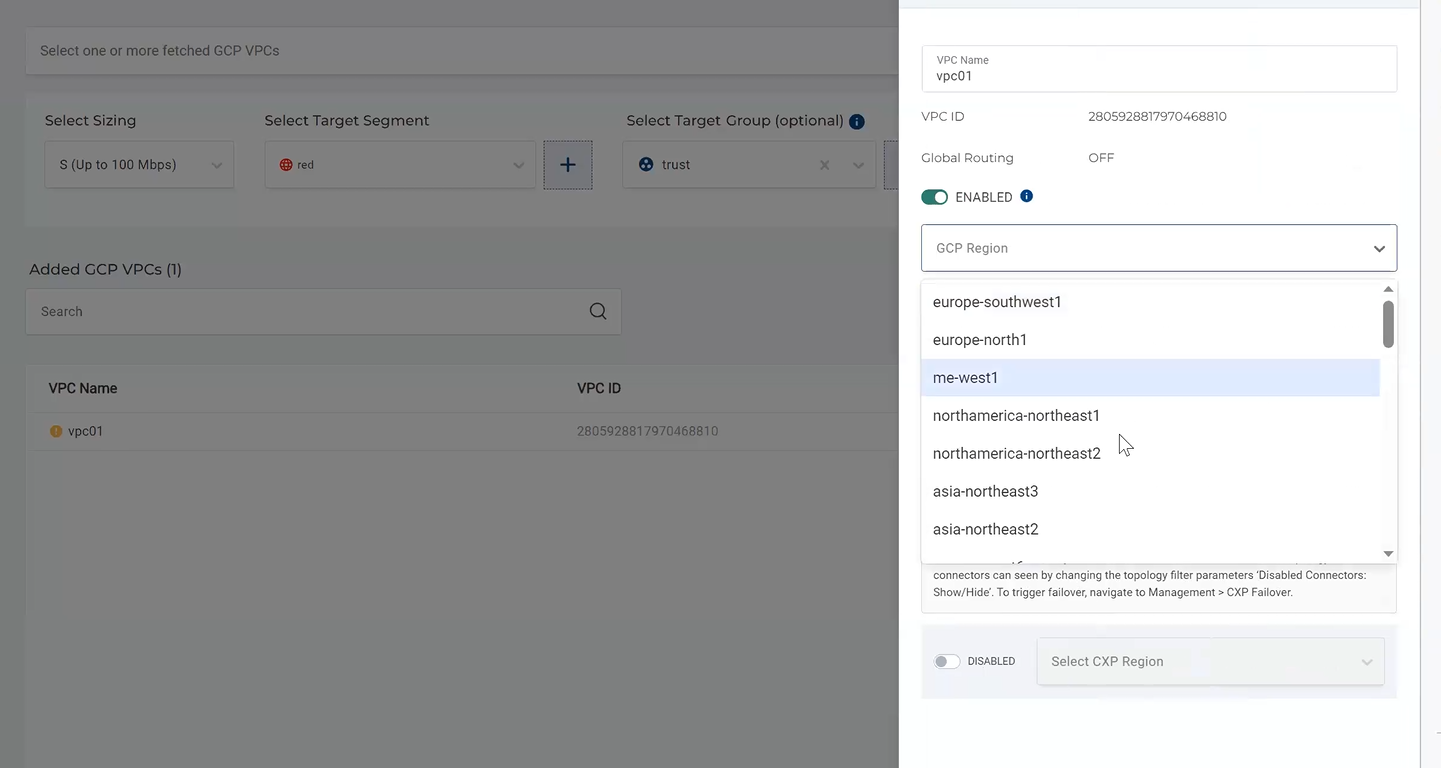Clear the trust target group selection
This screenshot has width=1442, height=768.
tap(824, 165)
